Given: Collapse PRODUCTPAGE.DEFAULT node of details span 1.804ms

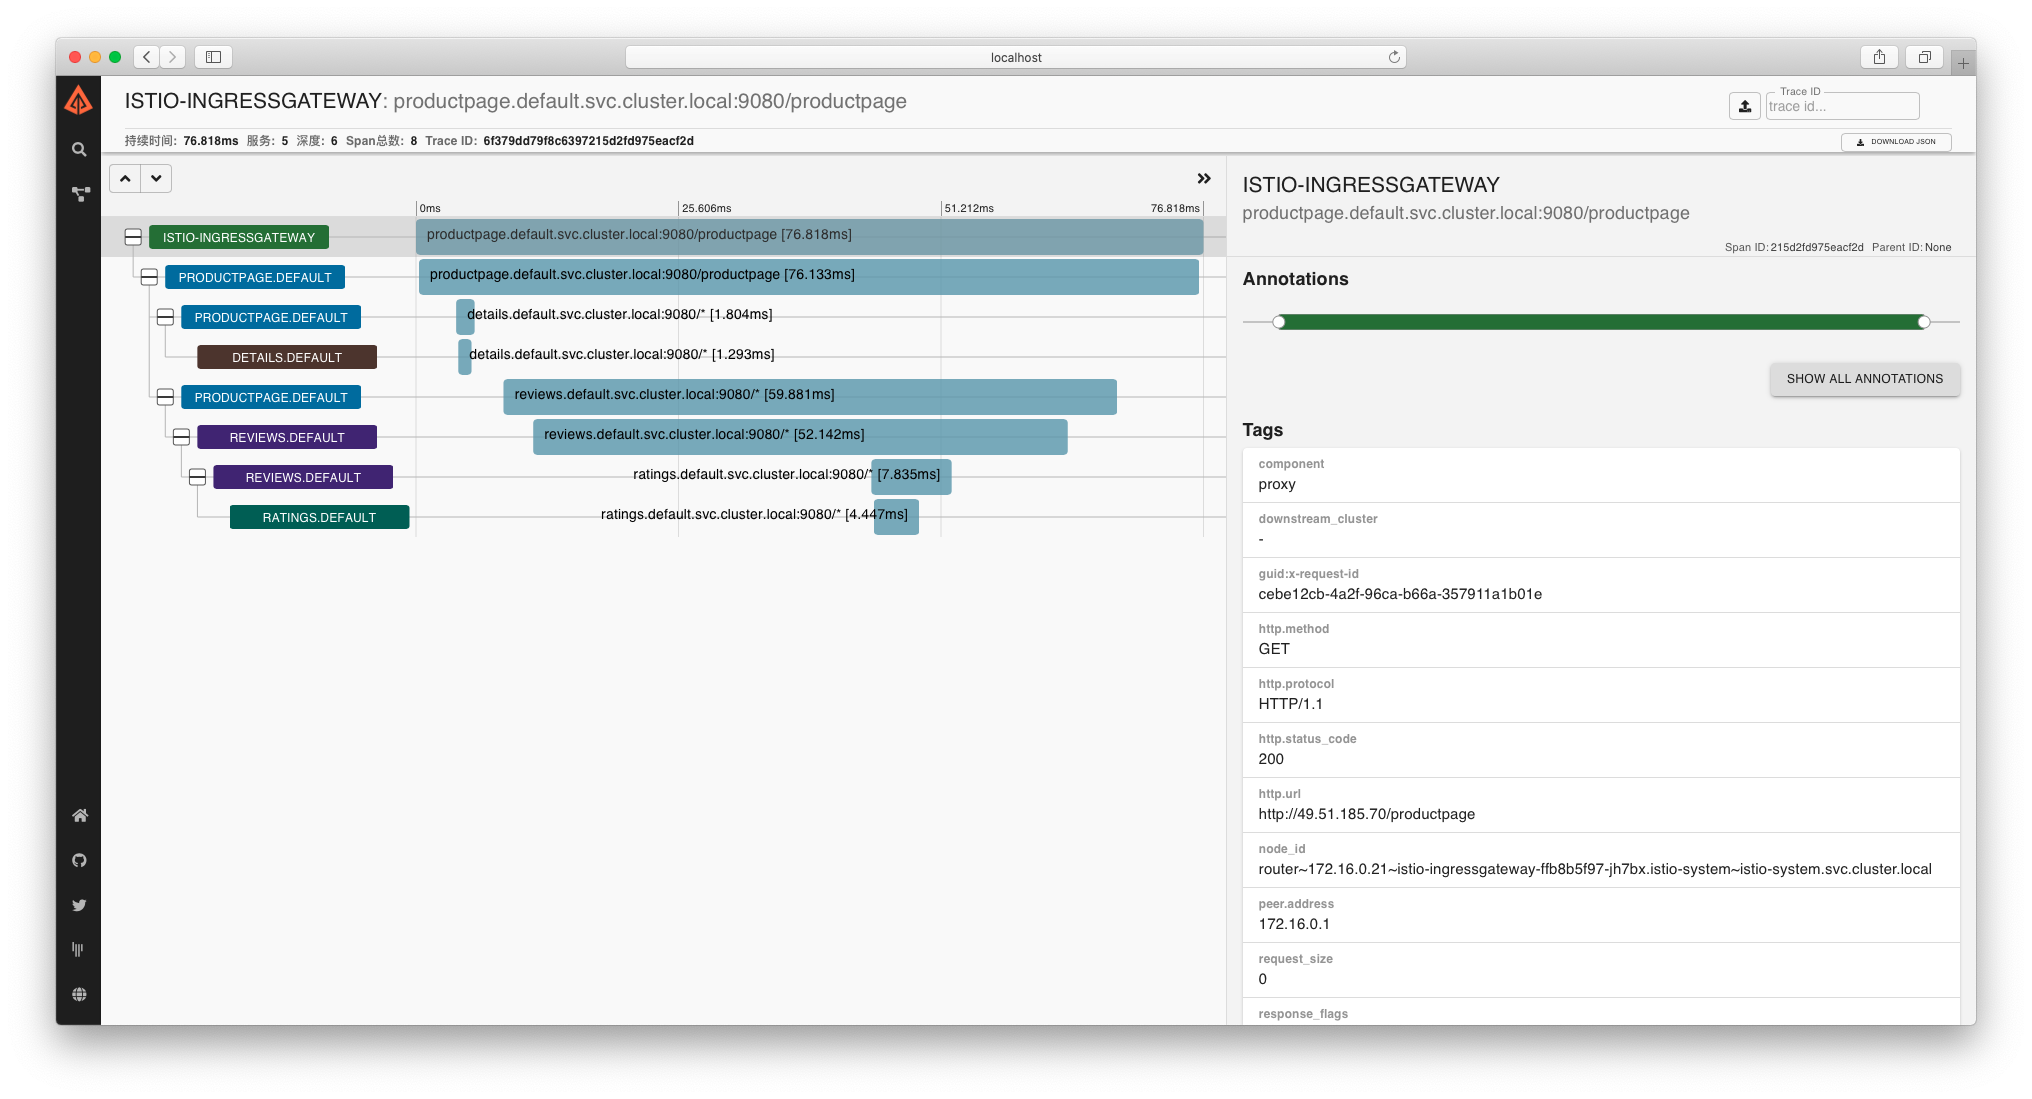Looking at the screenshot, I should coord(165,317).
